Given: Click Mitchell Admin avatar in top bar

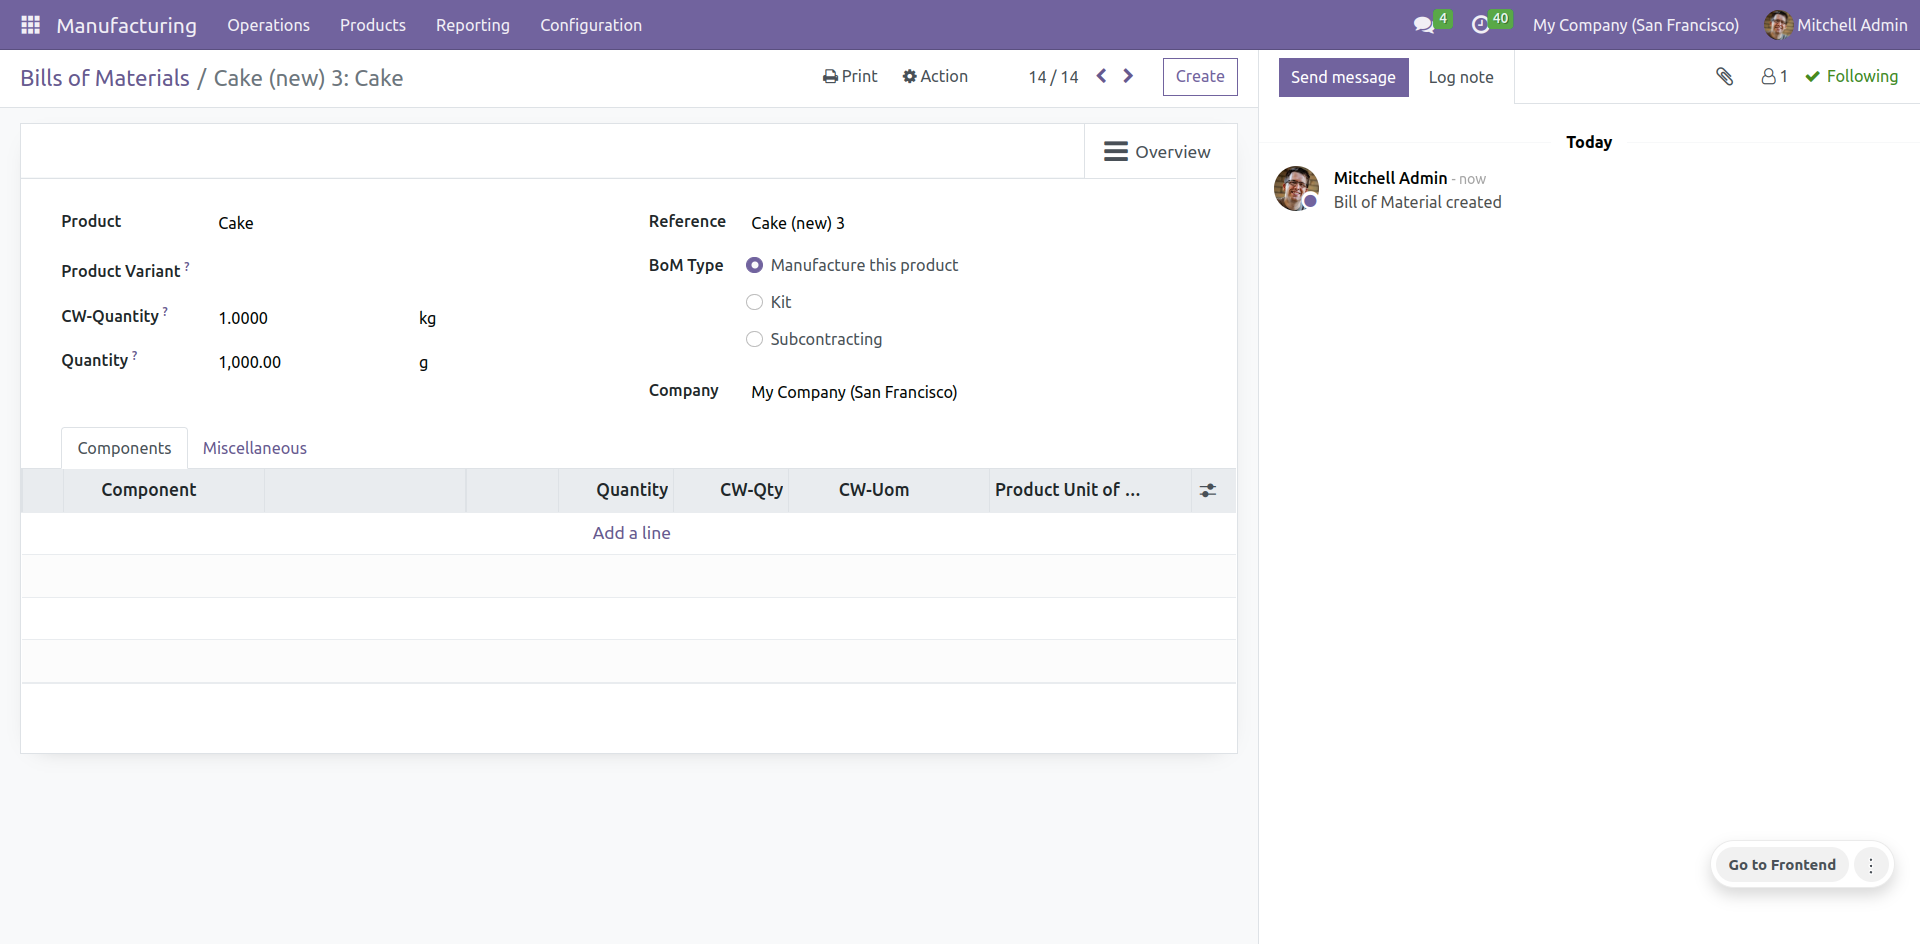Looking at the screenshot, I should tap(1777, 25).
